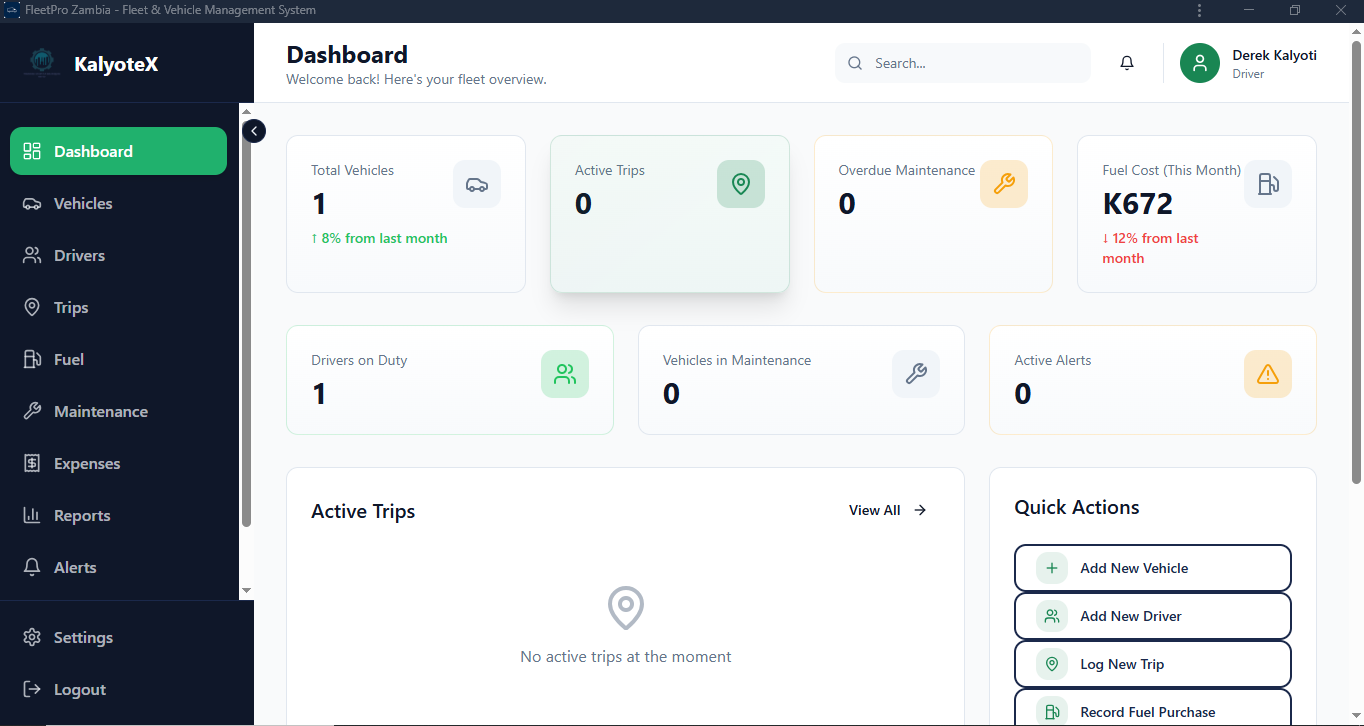Image resolution: width=1364 pixels, height=726 pixels.
Task: Click the green user avatar icon
Action: point(1199,63)
